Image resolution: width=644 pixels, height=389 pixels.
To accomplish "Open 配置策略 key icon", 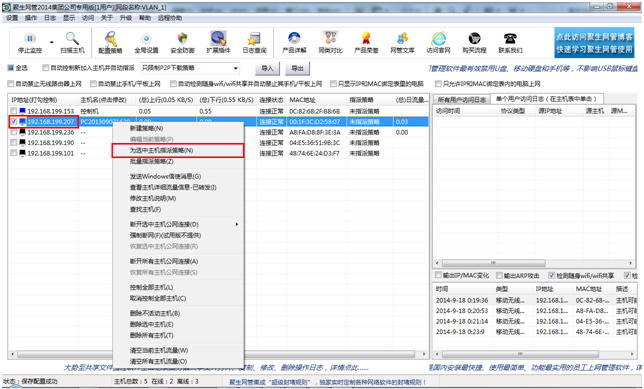I will (110, 39).
